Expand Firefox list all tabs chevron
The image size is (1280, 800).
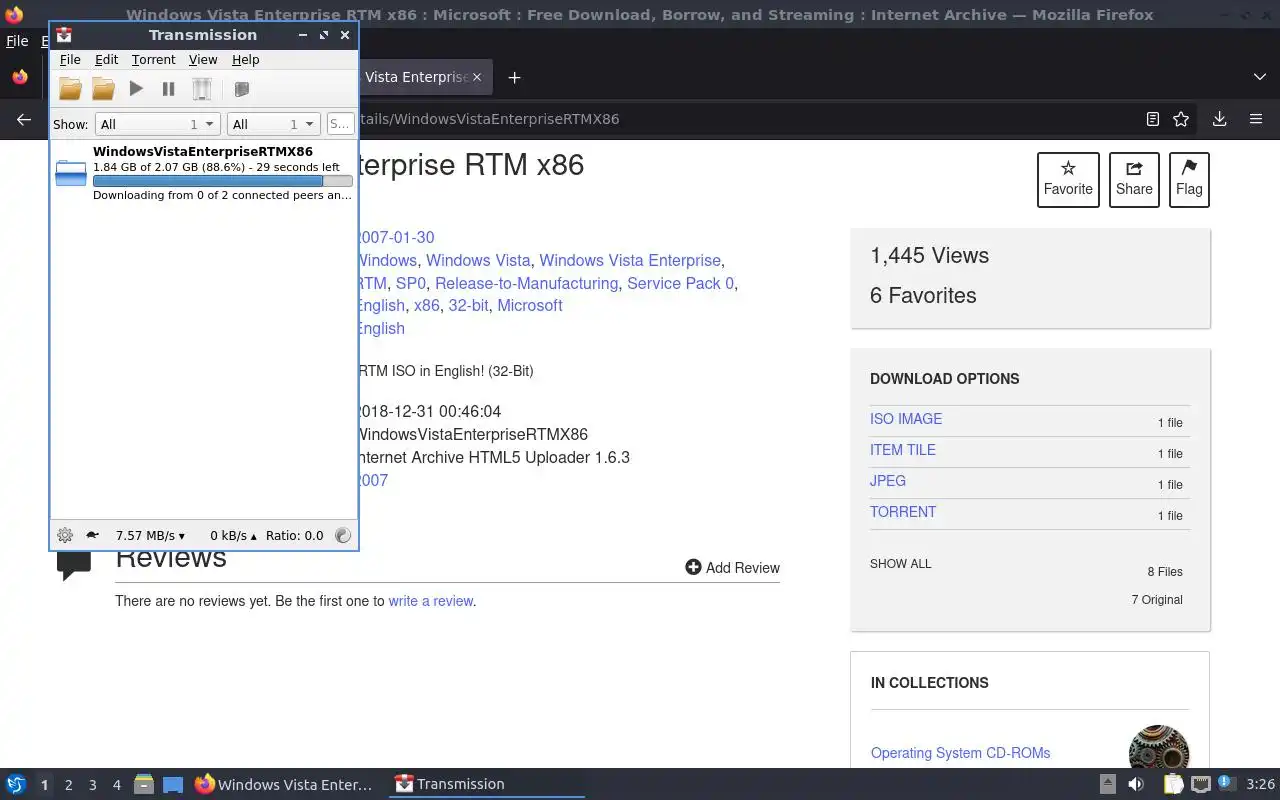coord(1260,77)
